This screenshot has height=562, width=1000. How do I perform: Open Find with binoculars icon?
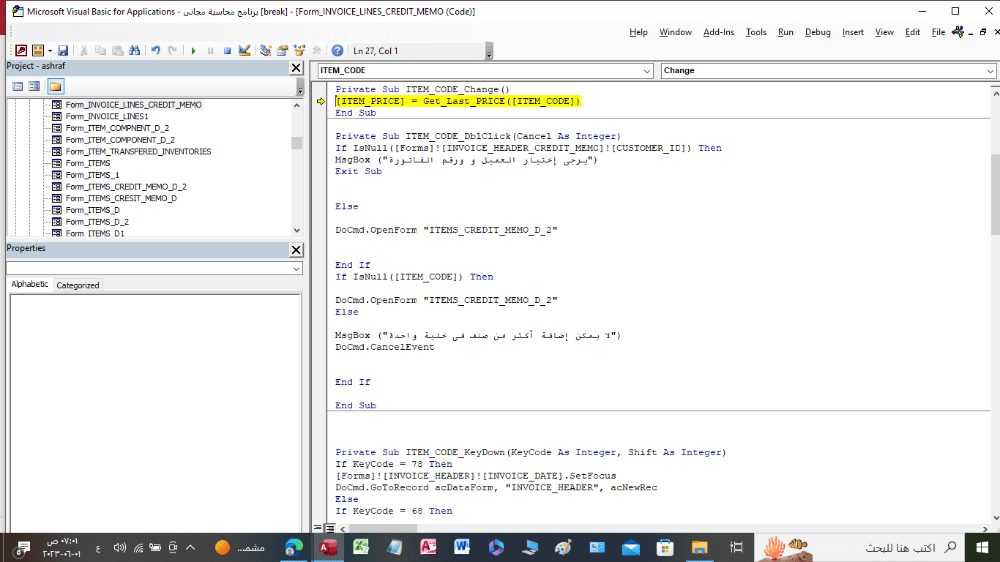point(135,50)
